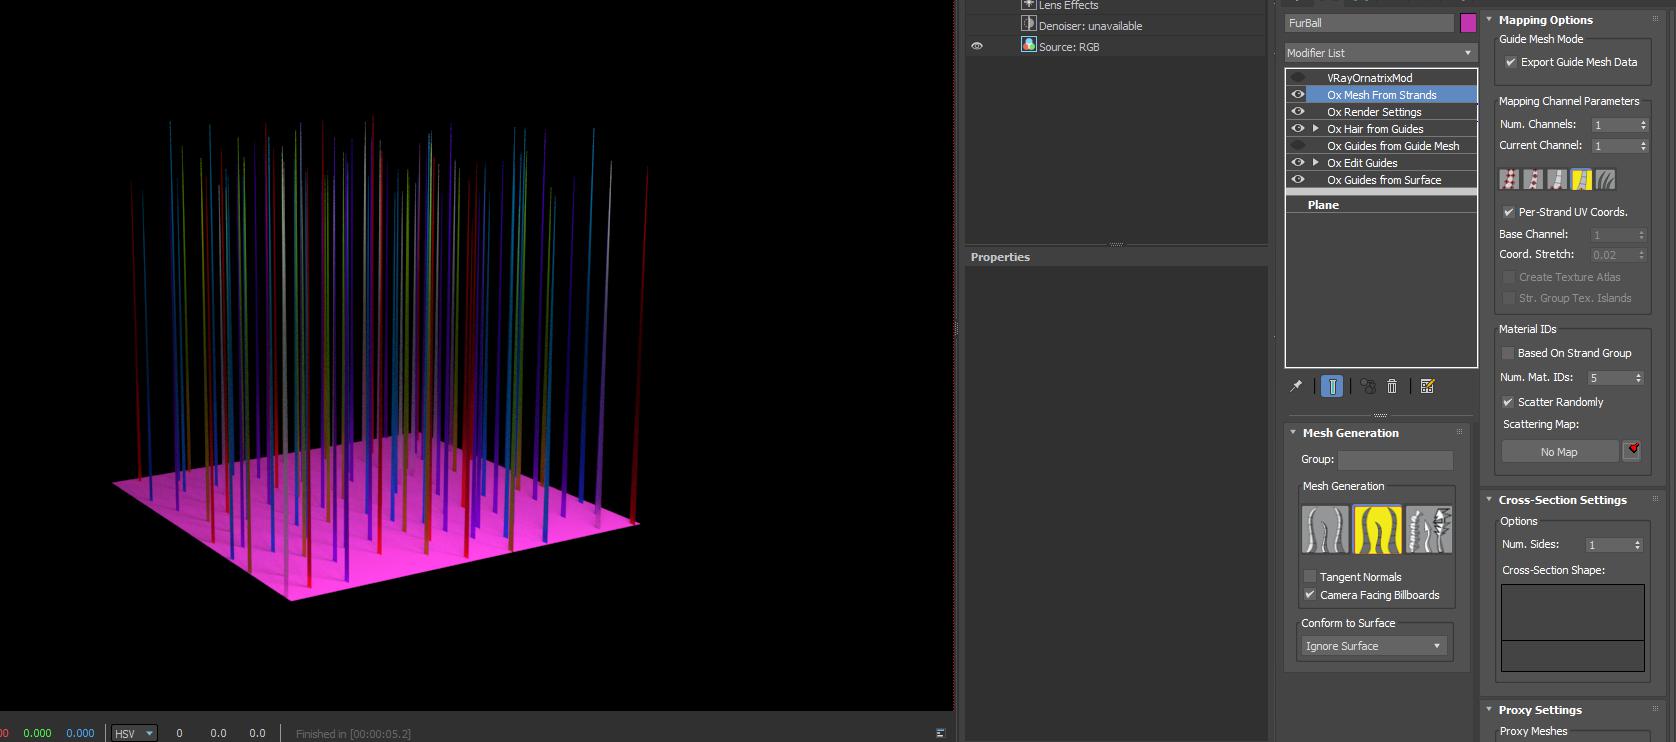The height and width of the screenshot is (742, 1676).
Task: Click the No Map button
Action: point(1558,452)
